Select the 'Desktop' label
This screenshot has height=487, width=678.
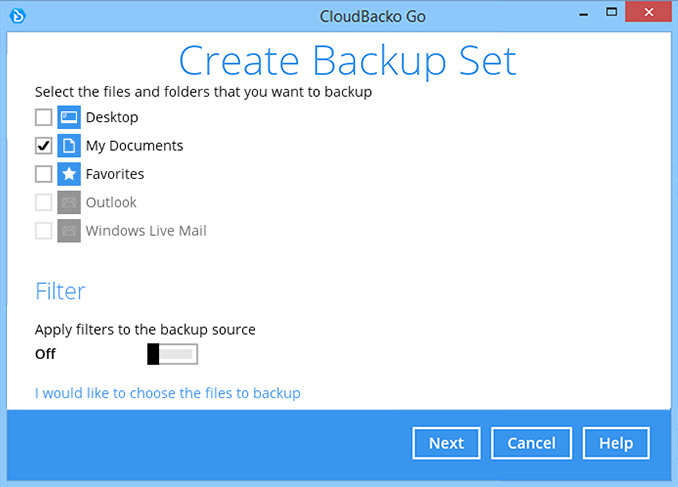click(112, 117)
